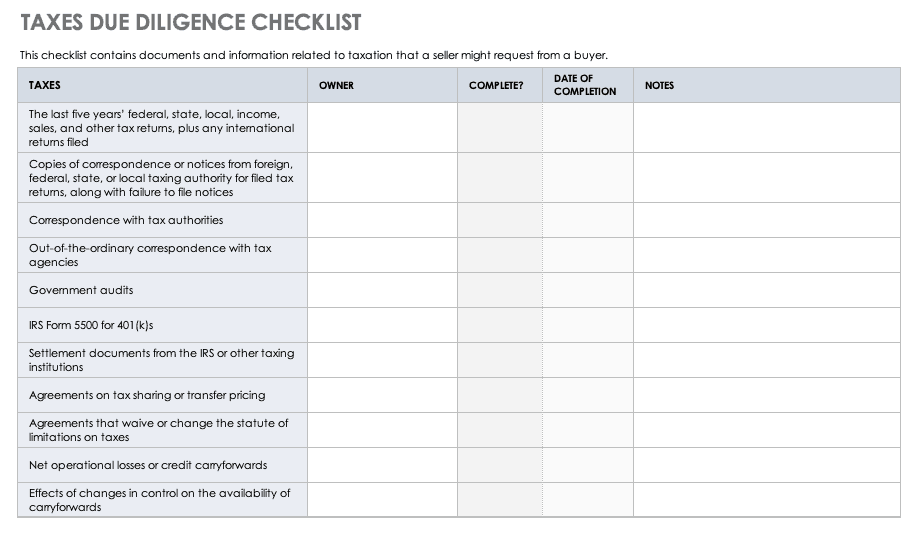
Task: Click the Notes cell for IRS Form 5500 row
Action: coord(766,325)
